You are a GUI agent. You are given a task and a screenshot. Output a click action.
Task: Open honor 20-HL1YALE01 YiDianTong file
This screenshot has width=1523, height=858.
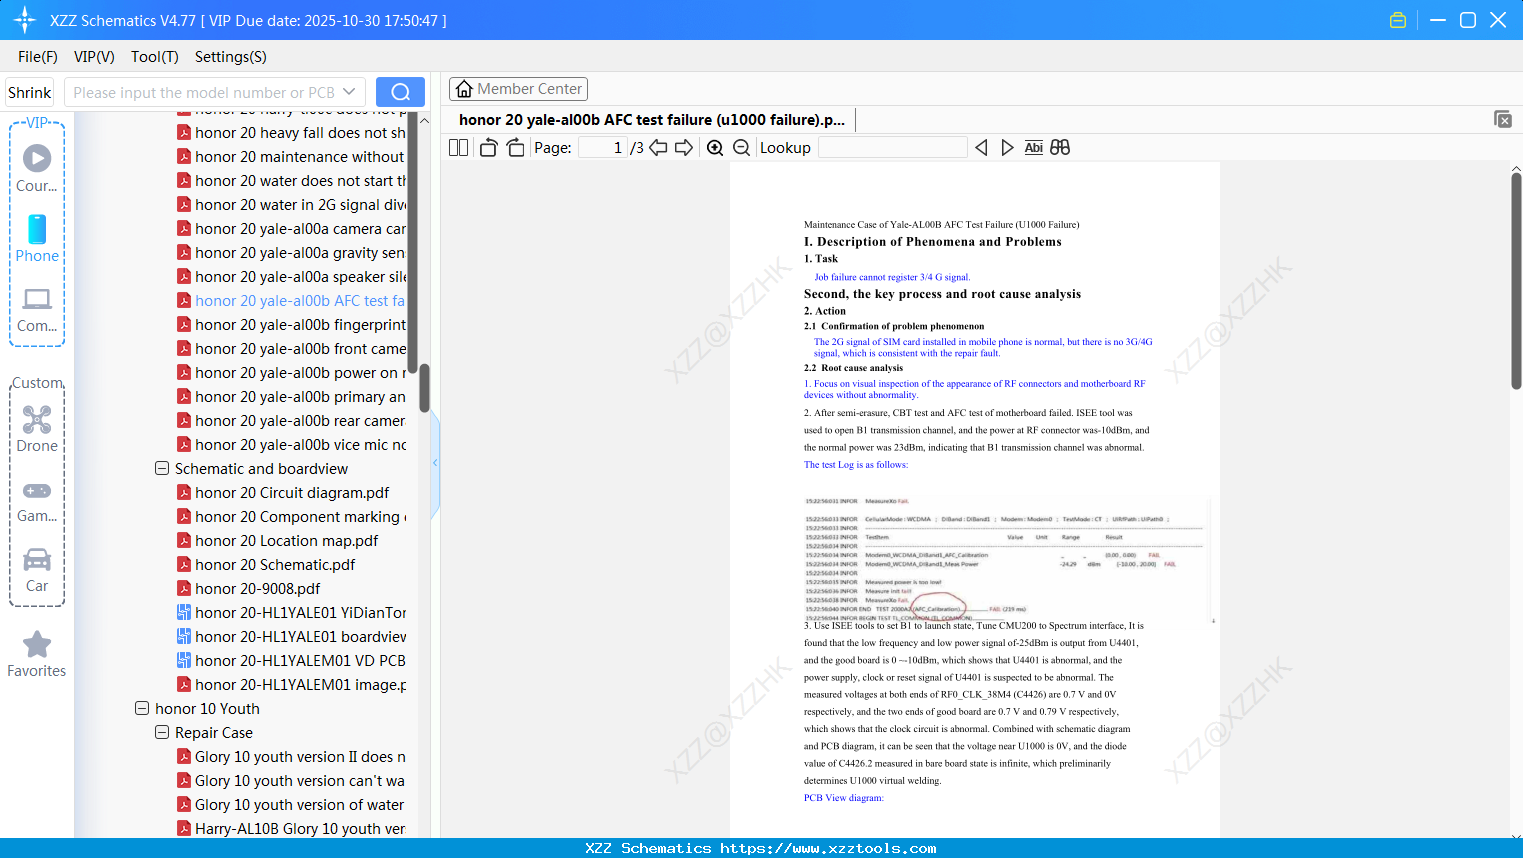292,613
